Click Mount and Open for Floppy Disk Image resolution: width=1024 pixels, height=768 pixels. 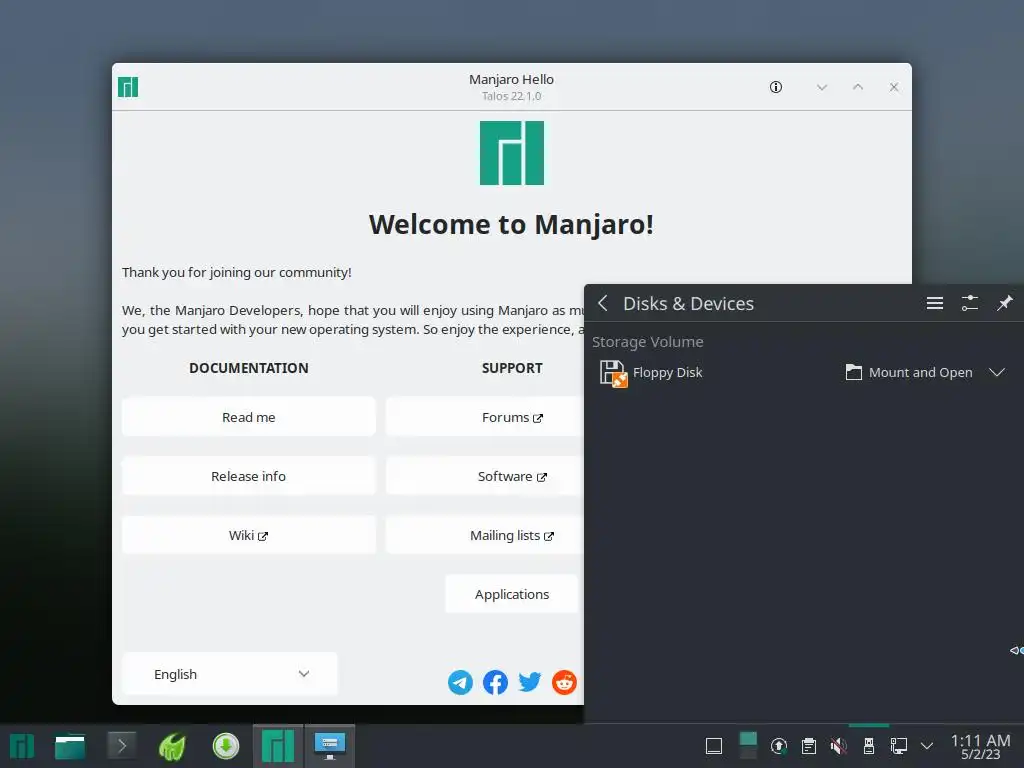(908, 372)
